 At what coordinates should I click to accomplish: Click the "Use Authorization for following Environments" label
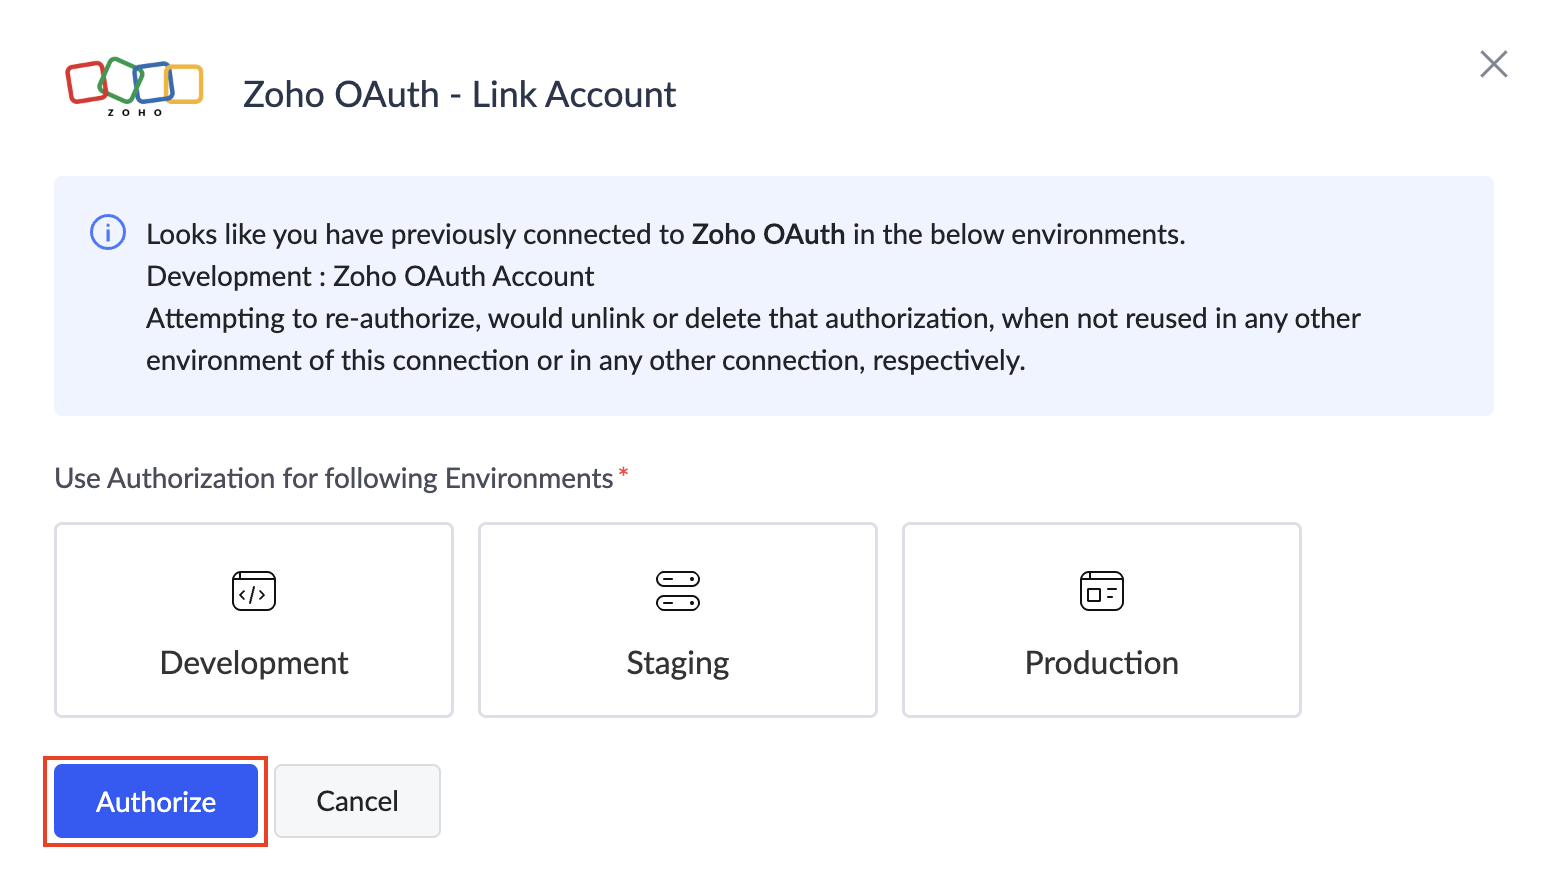(333, 478)
